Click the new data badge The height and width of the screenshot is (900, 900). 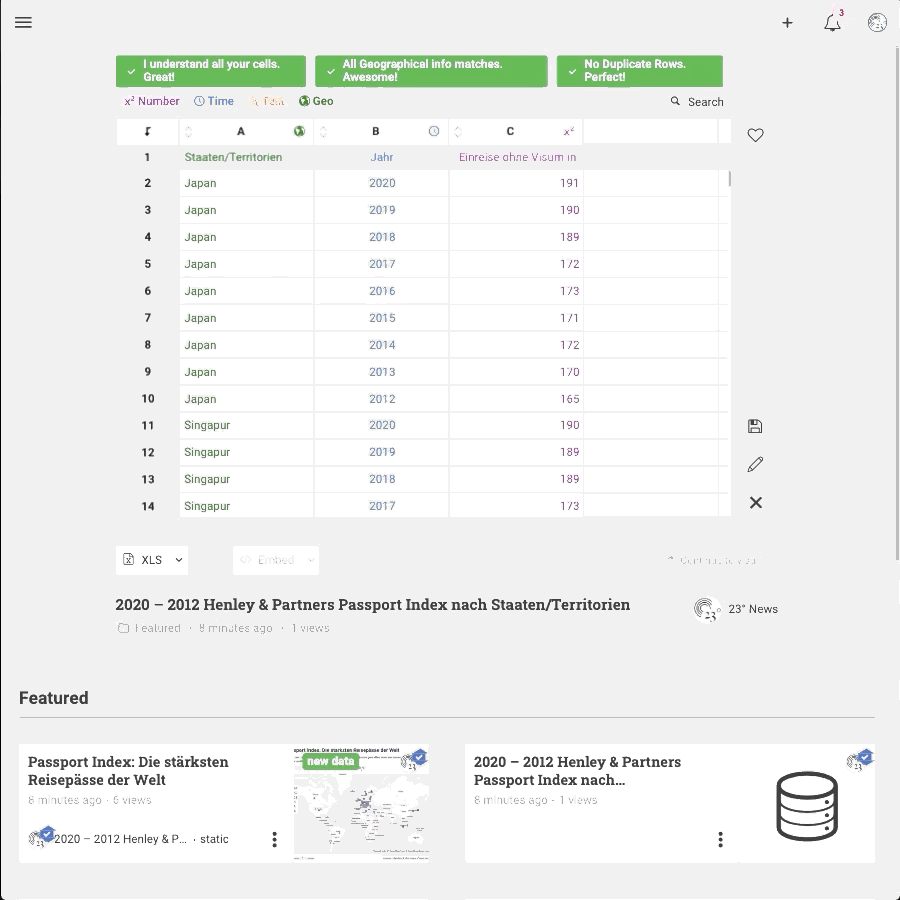pyautogui.click(x=331, y=761)
